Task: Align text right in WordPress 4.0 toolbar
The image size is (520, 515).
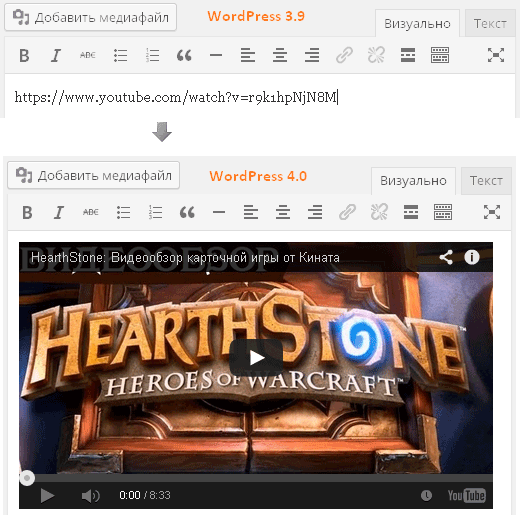Action: click(315, 212)
